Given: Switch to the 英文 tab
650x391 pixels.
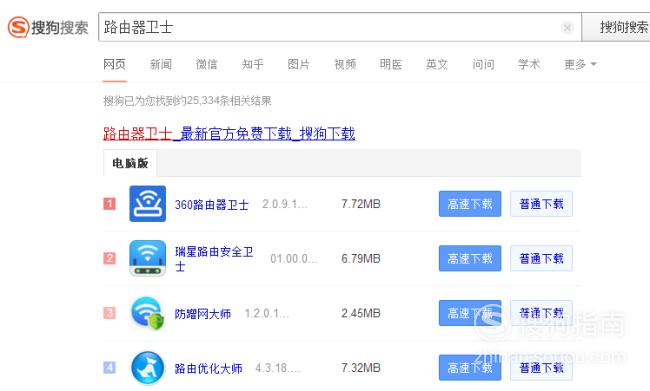Looking at the screenshot, I should click(437, 64).
